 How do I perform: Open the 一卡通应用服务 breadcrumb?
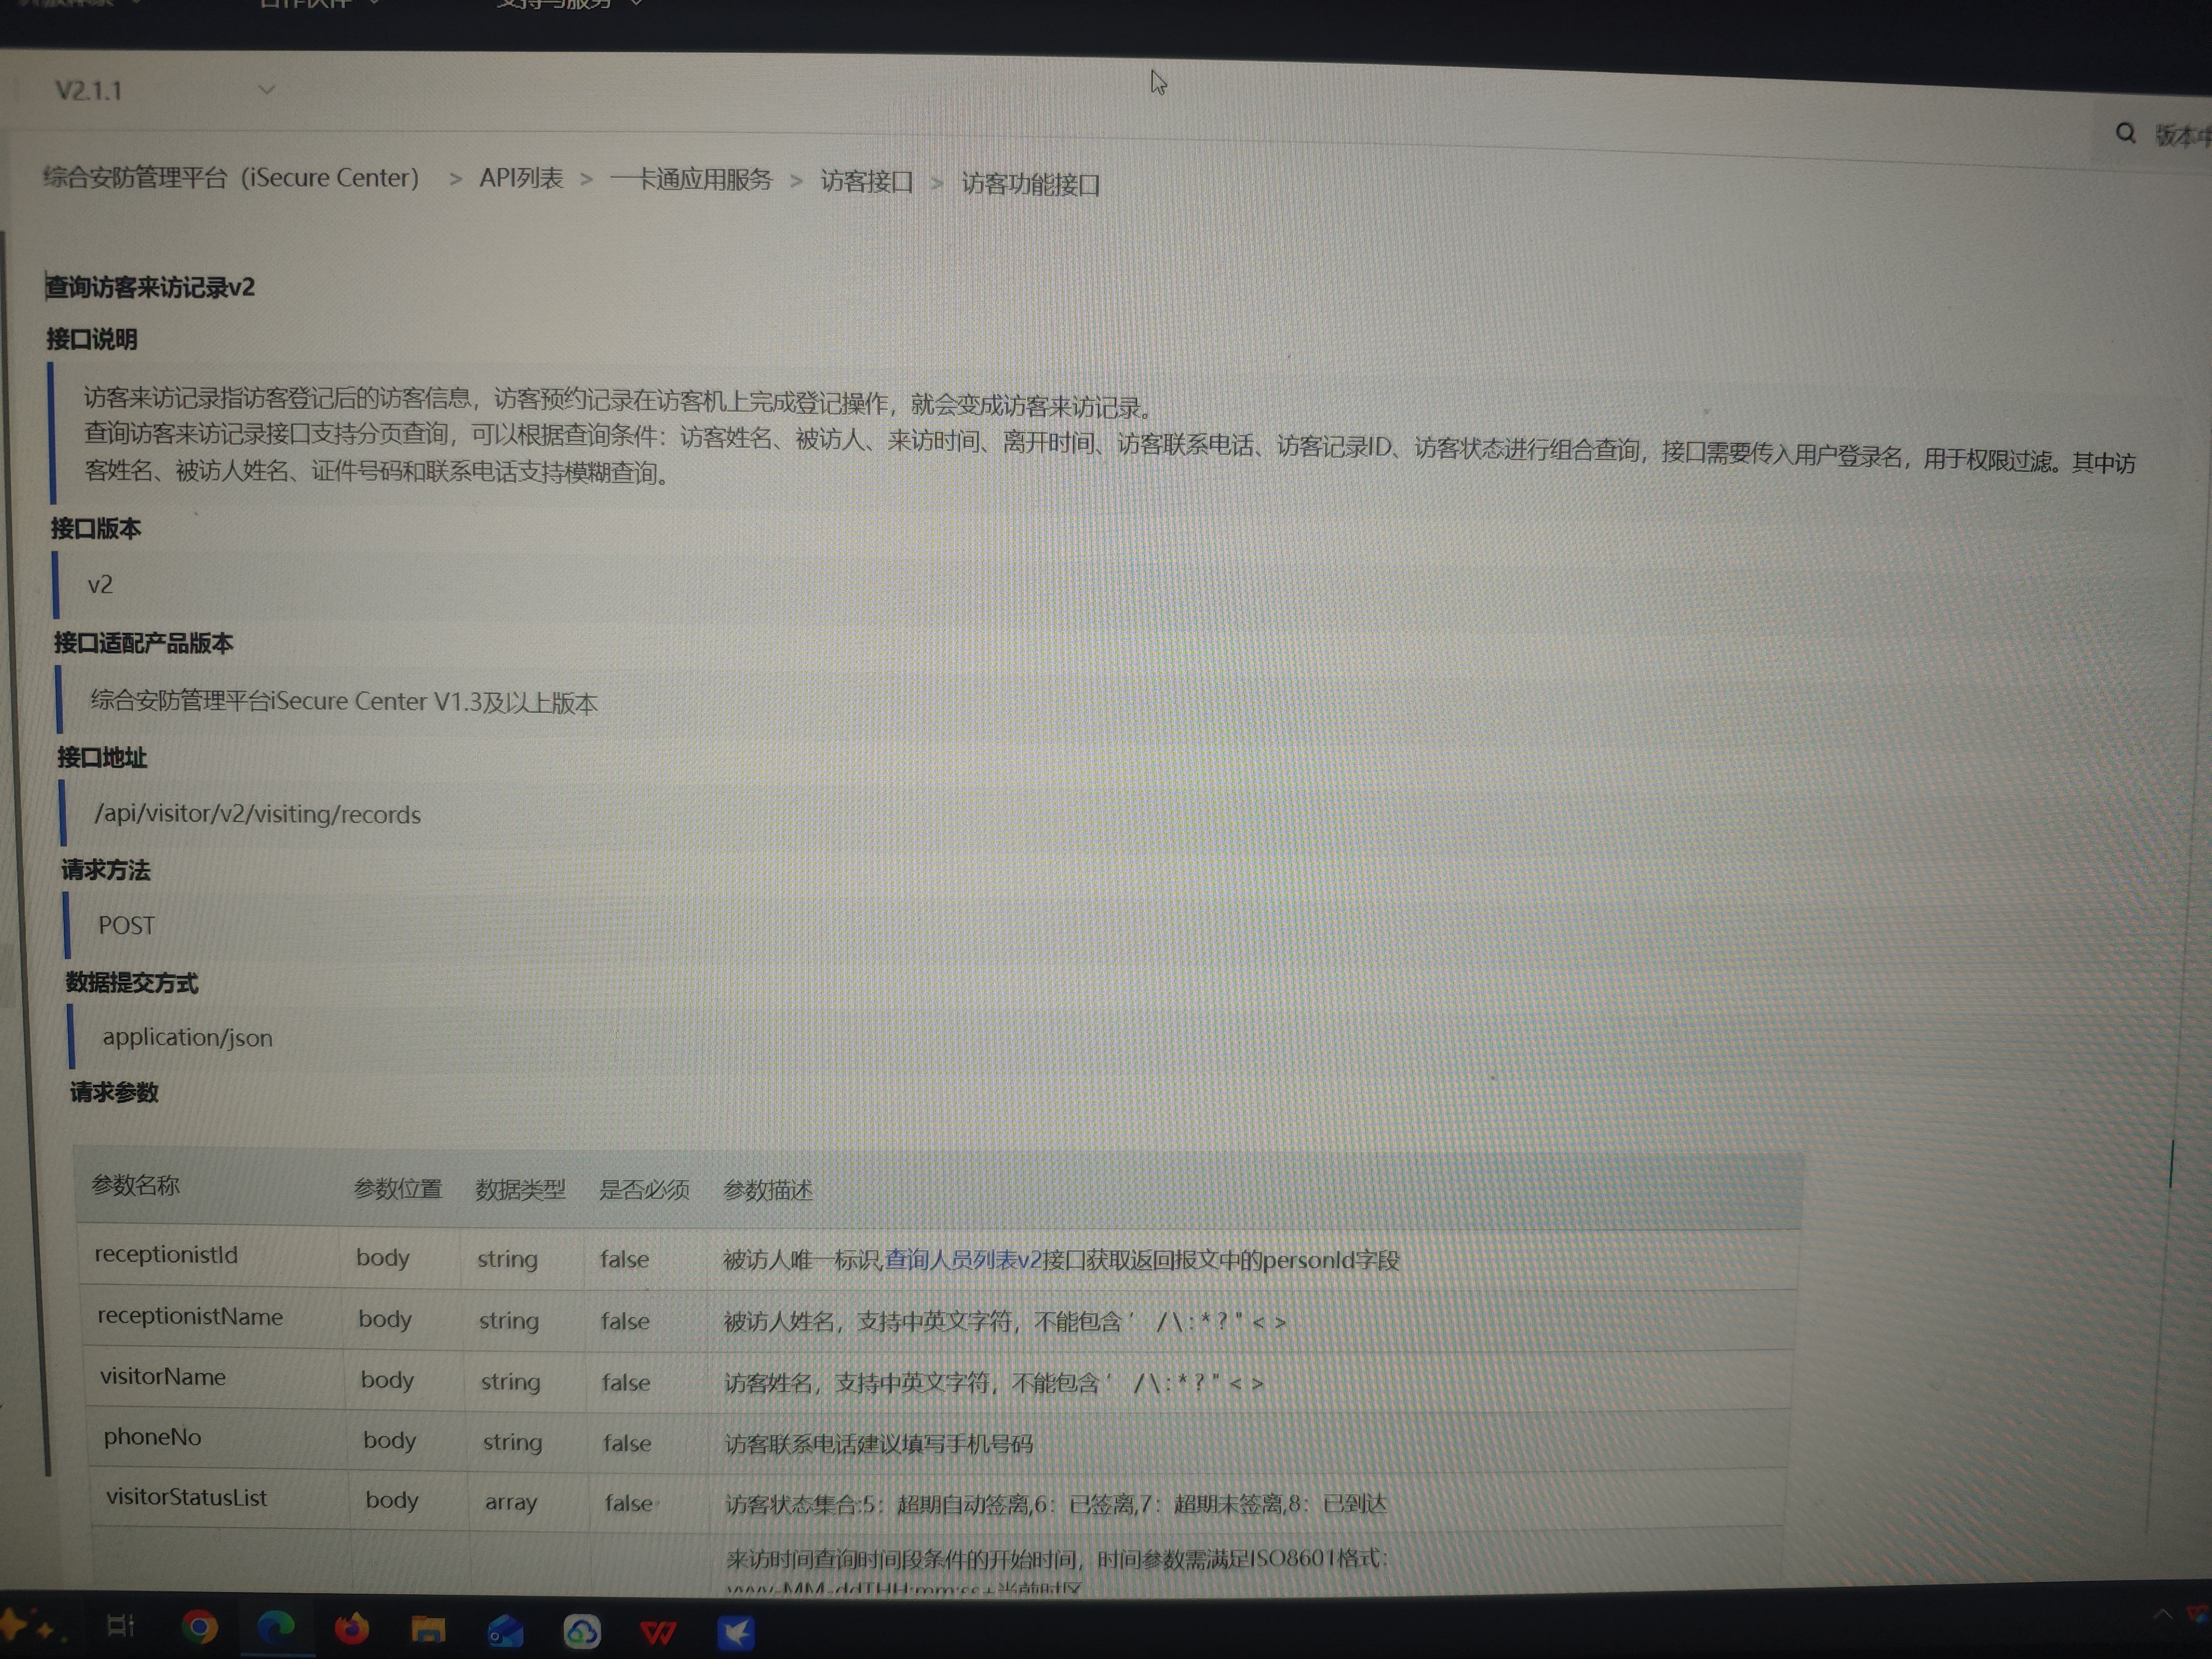click(x=691, y=180)
